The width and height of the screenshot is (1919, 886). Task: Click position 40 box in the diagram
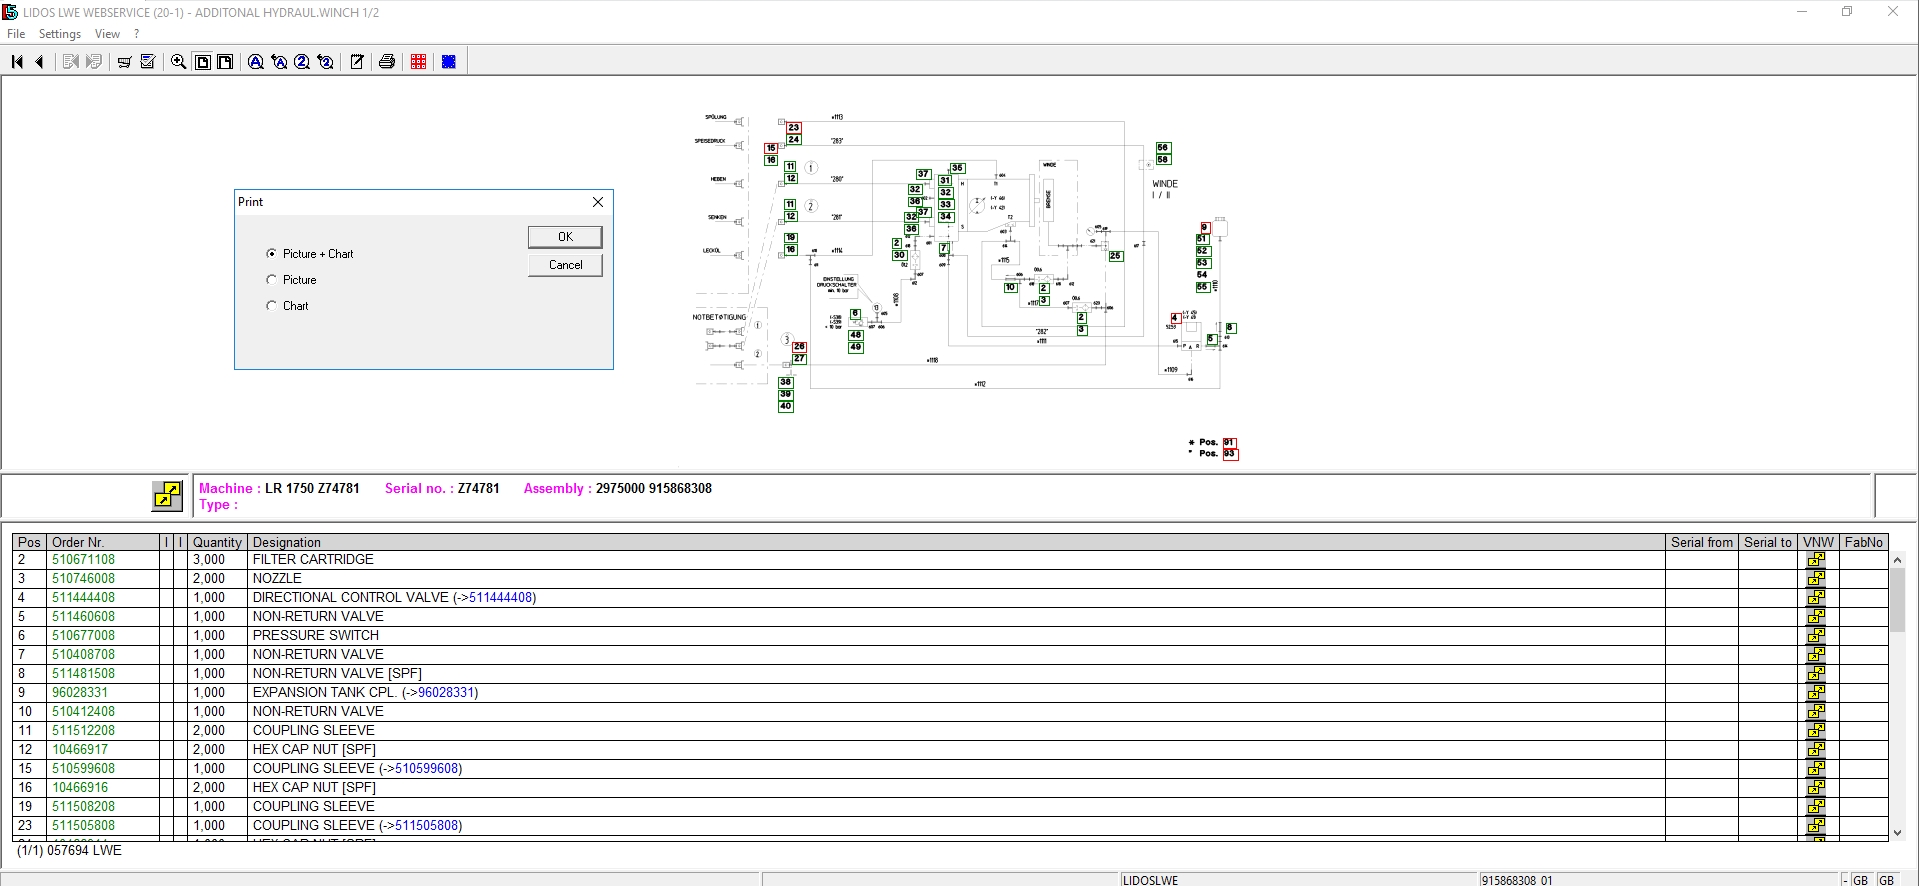tap(785, 406)
